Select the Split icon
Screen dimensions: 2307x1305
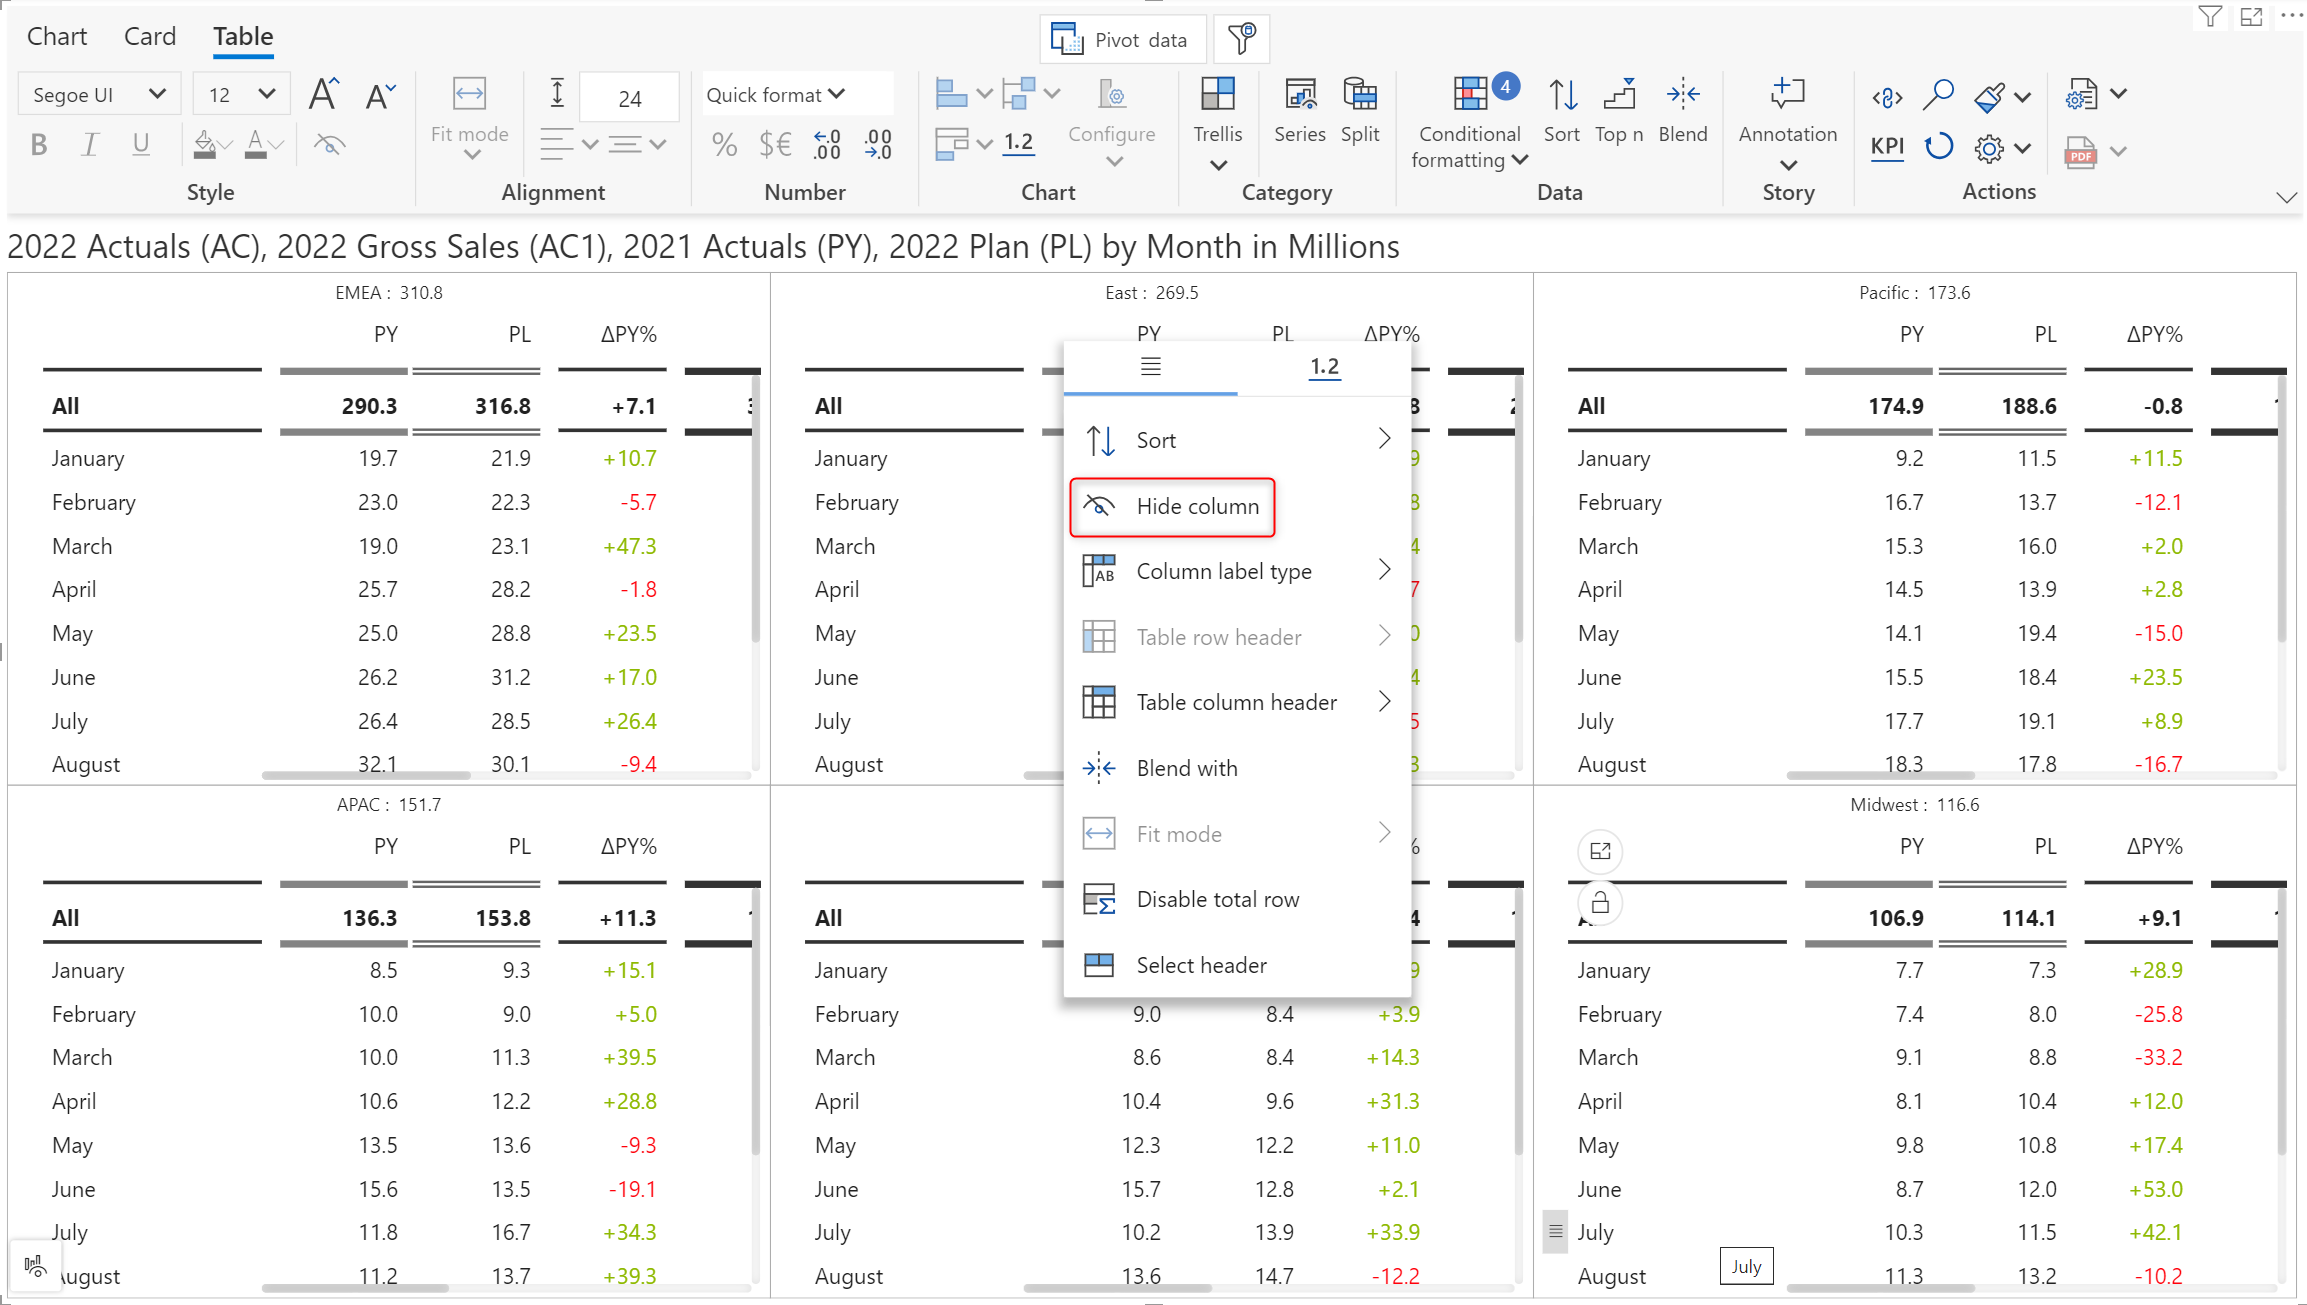1360,96
